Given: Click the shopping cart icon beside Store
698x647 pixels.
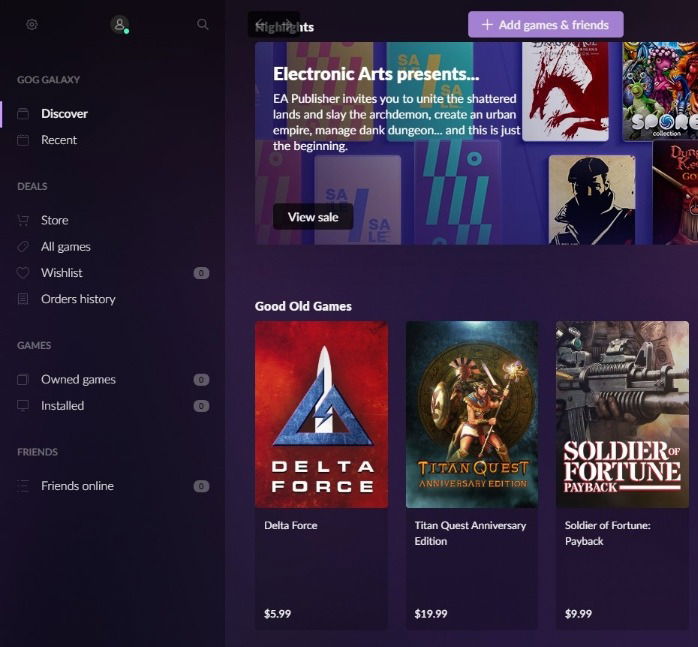Looking at the screenshot, I should click(x=23, y=220).
